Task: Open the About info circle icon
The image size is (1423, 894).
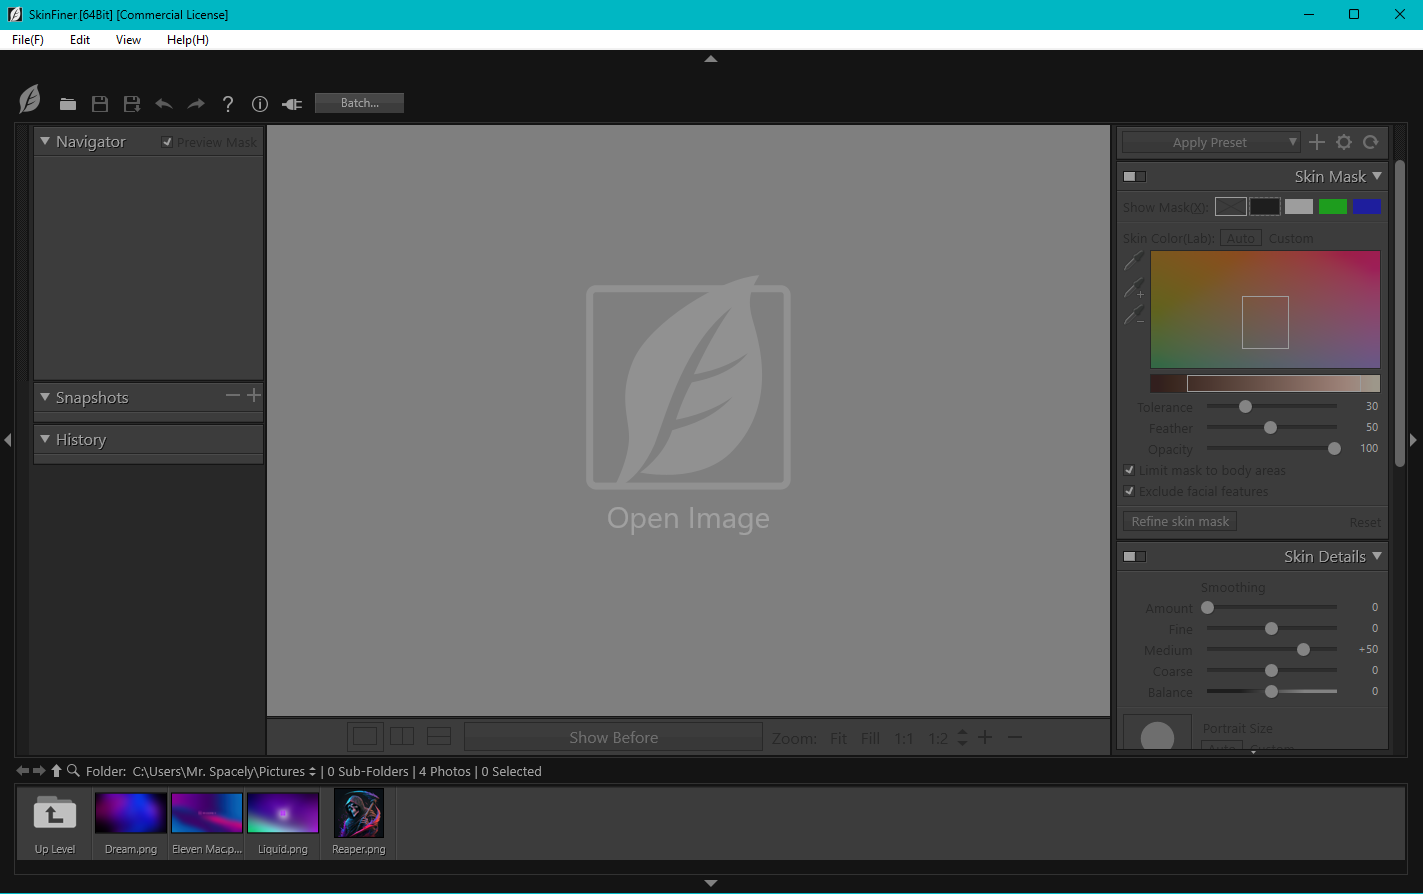Action: pos(260,104)
